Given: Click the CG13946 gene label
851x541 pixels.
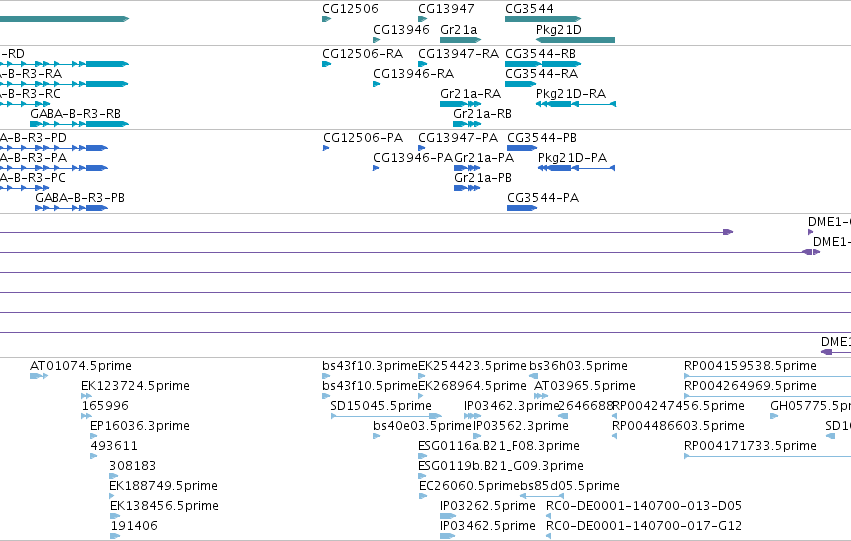Looking at the screenshot, I should (x=401, y=29).
